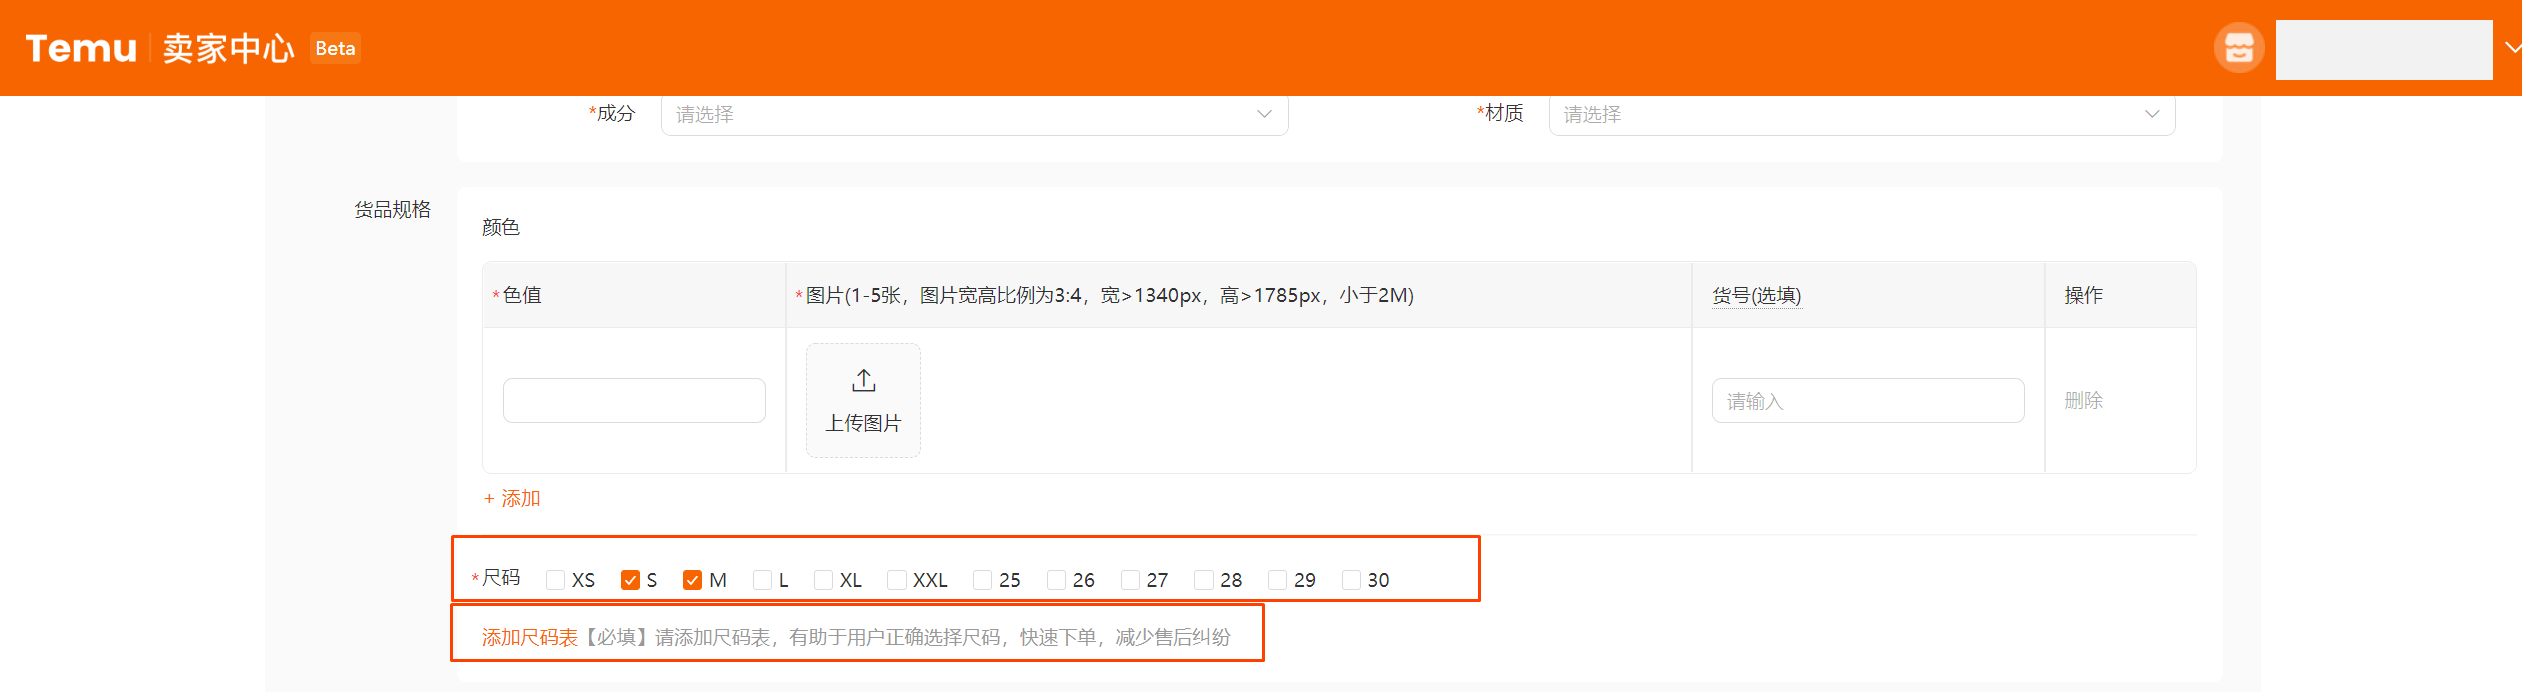This screenshot has width=2522, height=692.
Task: Click the 卖家中心 header title
Action: tap(228, 48)
